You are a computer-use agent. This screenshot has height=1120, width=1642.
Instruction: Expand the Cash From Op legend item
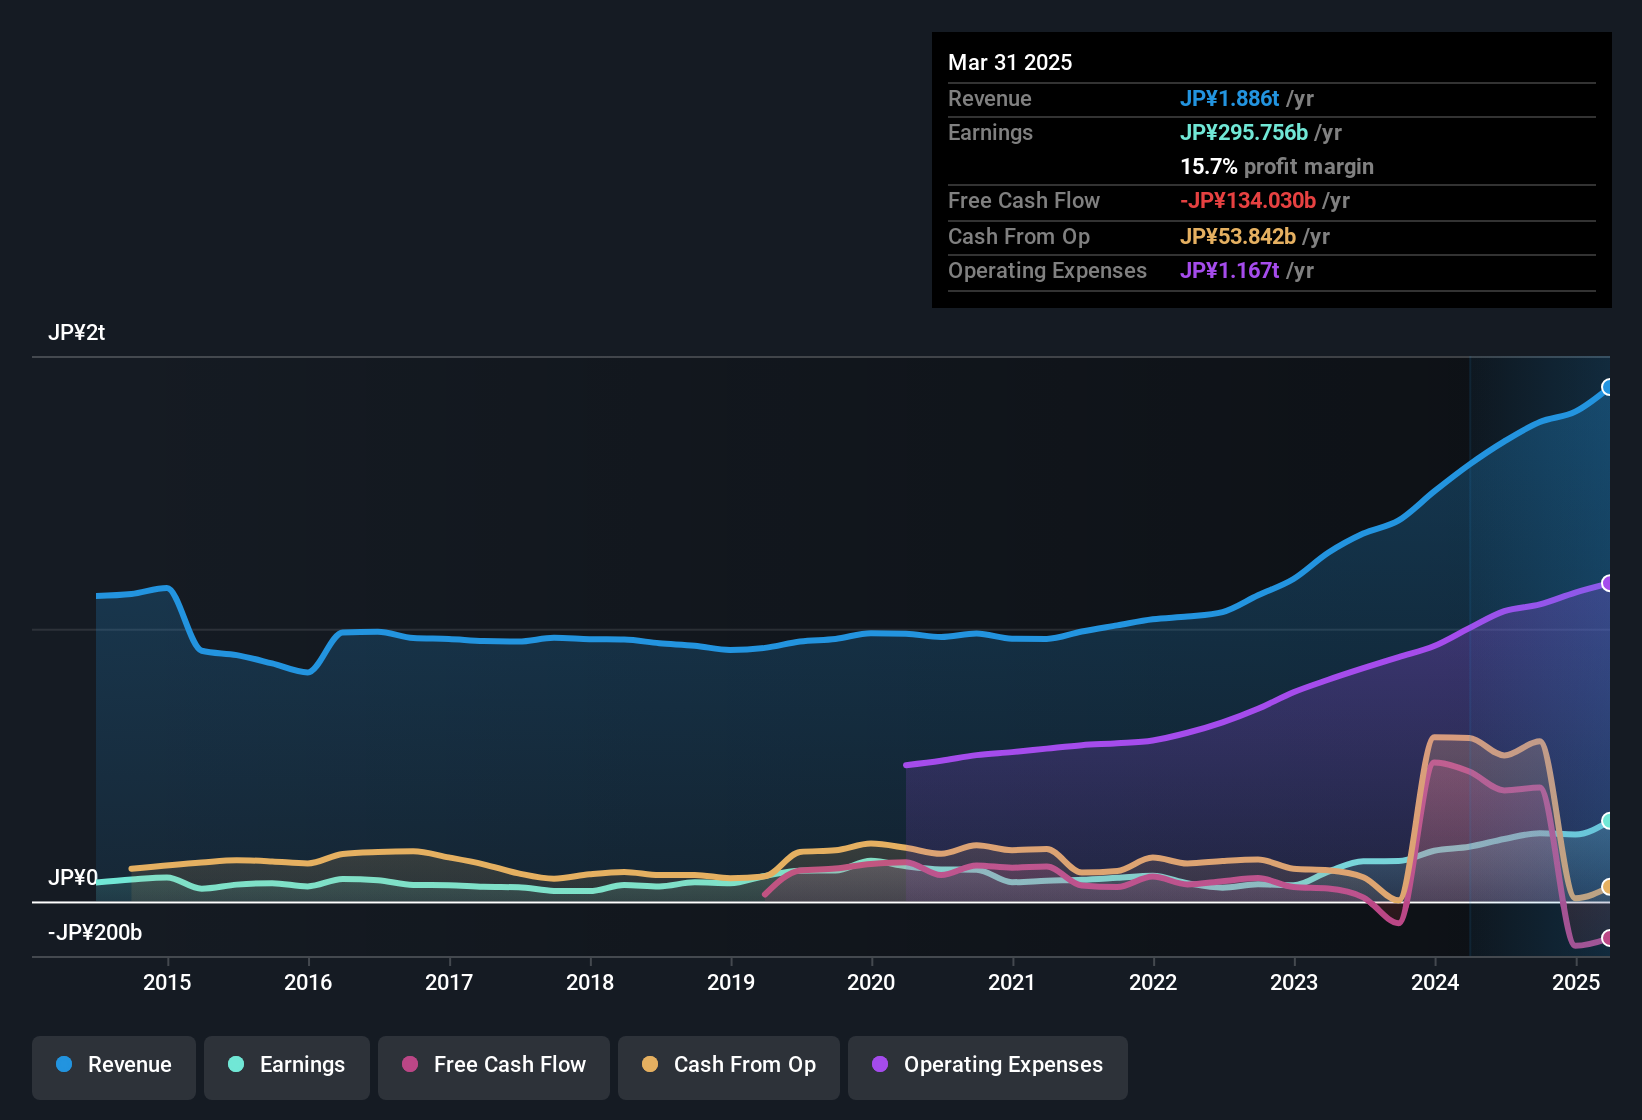click(728, 1065)
